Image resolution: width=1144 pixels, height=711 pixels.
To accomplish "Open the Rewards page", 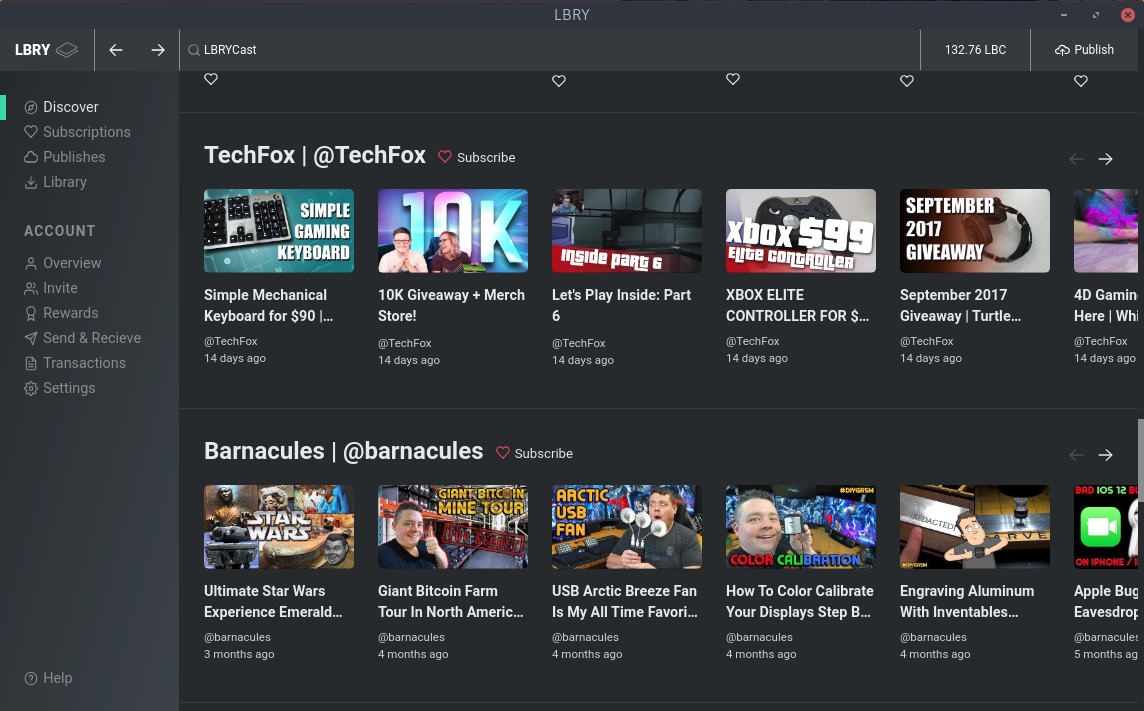I will tap(70, 313).
